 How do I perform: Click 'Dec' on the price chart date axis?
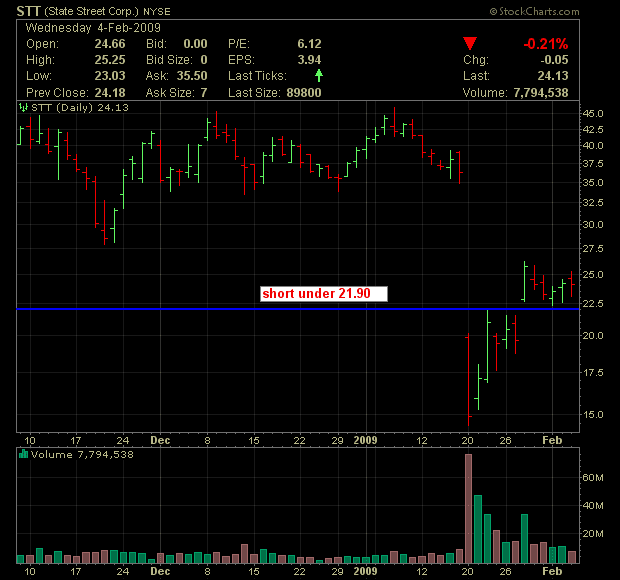click(160, 440)
